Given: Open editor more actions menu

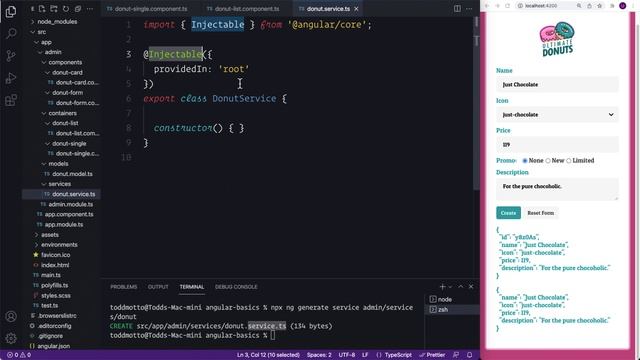Looking at the screenshot, I should pyautogui.click(x=469, y=9).
